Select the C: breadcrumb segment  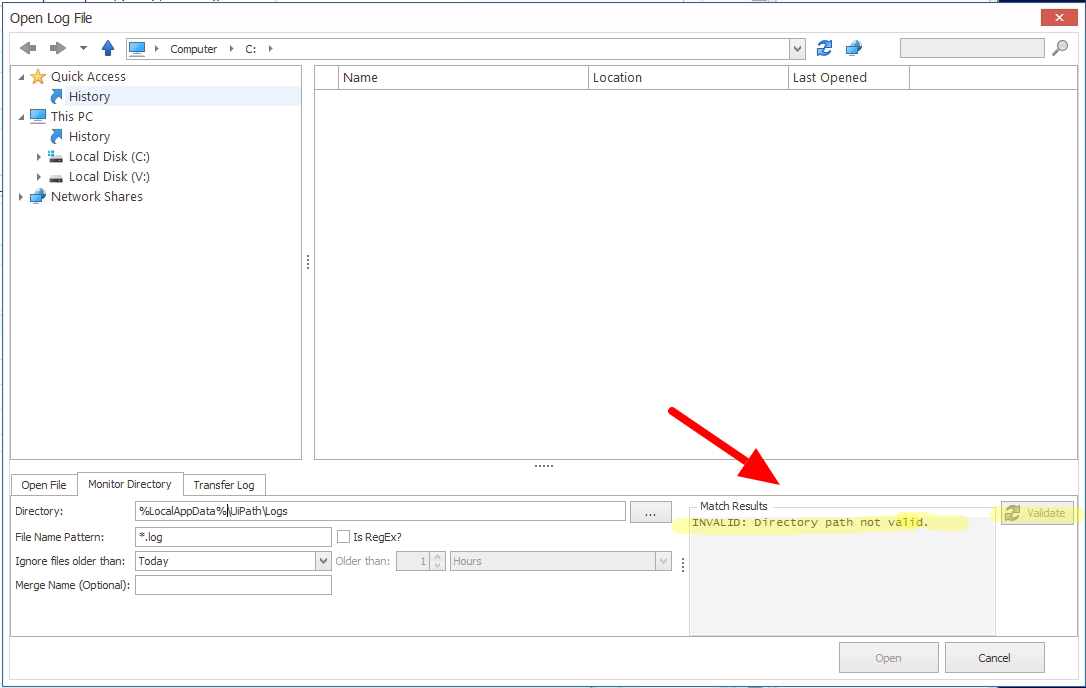[x=251, y=48]
